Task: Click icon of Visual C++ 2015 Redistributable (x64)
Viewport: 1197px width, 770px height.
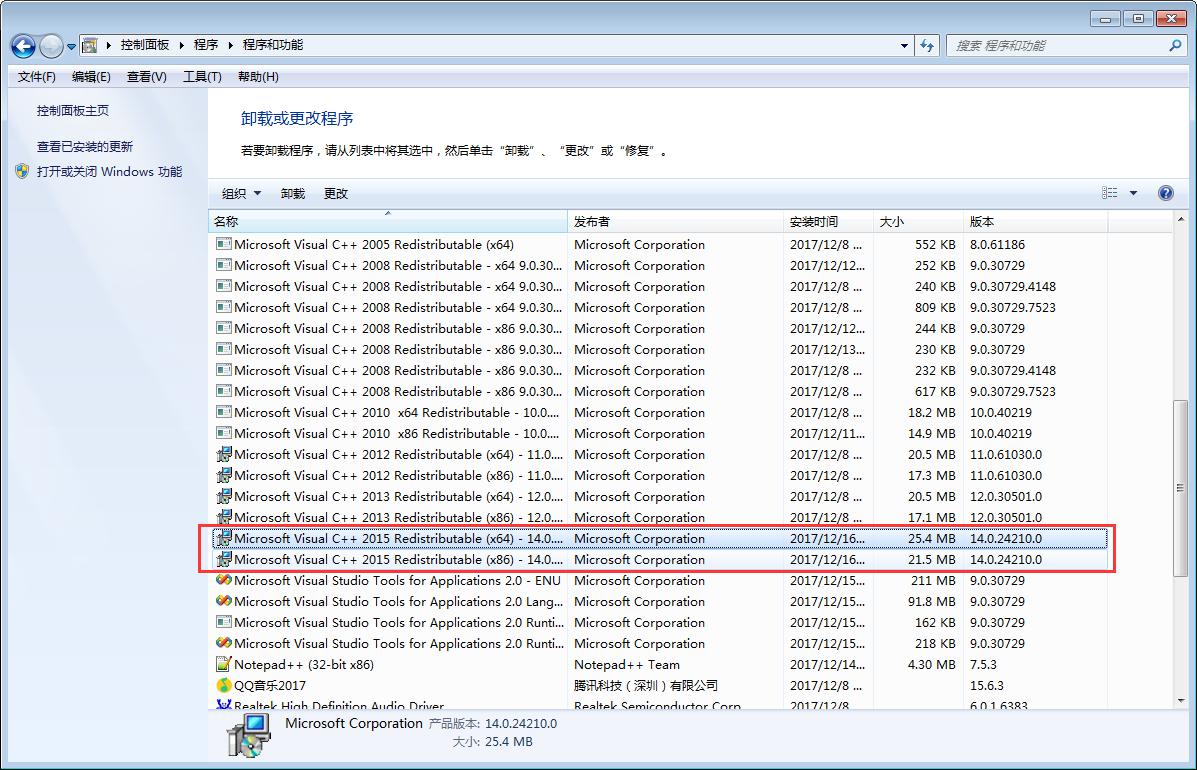Action: pyautogui.click(x=224, y=538)
